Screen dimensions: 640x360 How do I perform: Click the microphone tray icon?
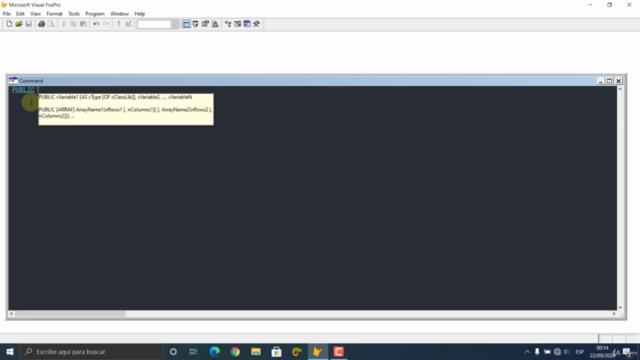[x=537, y=351]
